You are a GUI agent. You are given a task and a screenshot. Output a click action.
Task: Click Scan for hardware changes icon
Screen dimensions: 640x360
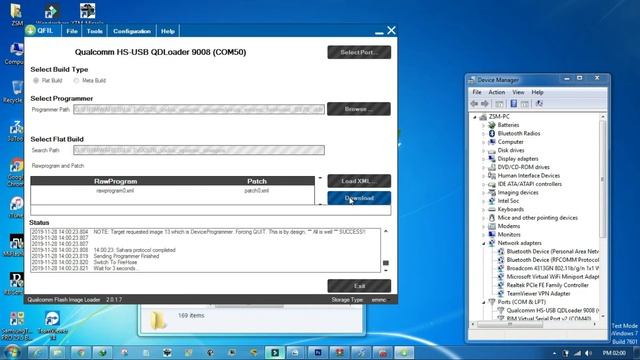539,104
